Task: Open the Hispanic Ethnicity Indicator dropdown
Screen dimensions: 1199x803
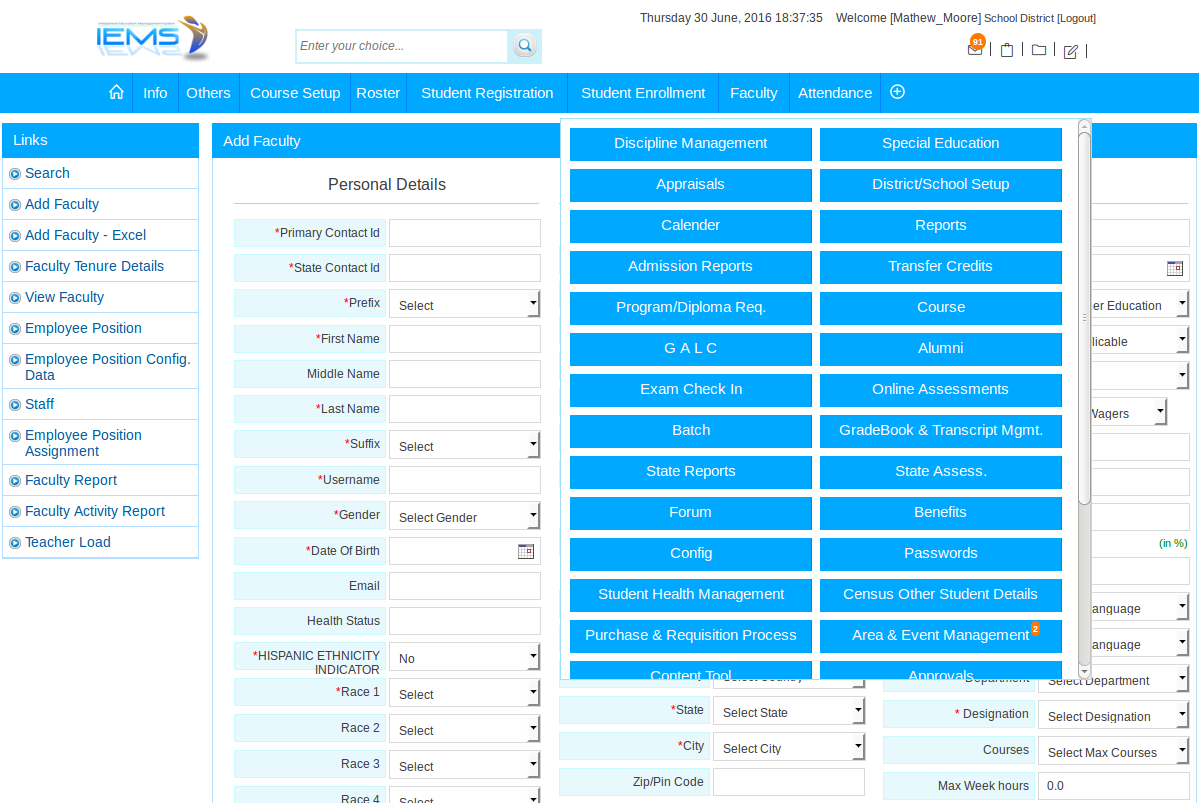Action: 464,657
